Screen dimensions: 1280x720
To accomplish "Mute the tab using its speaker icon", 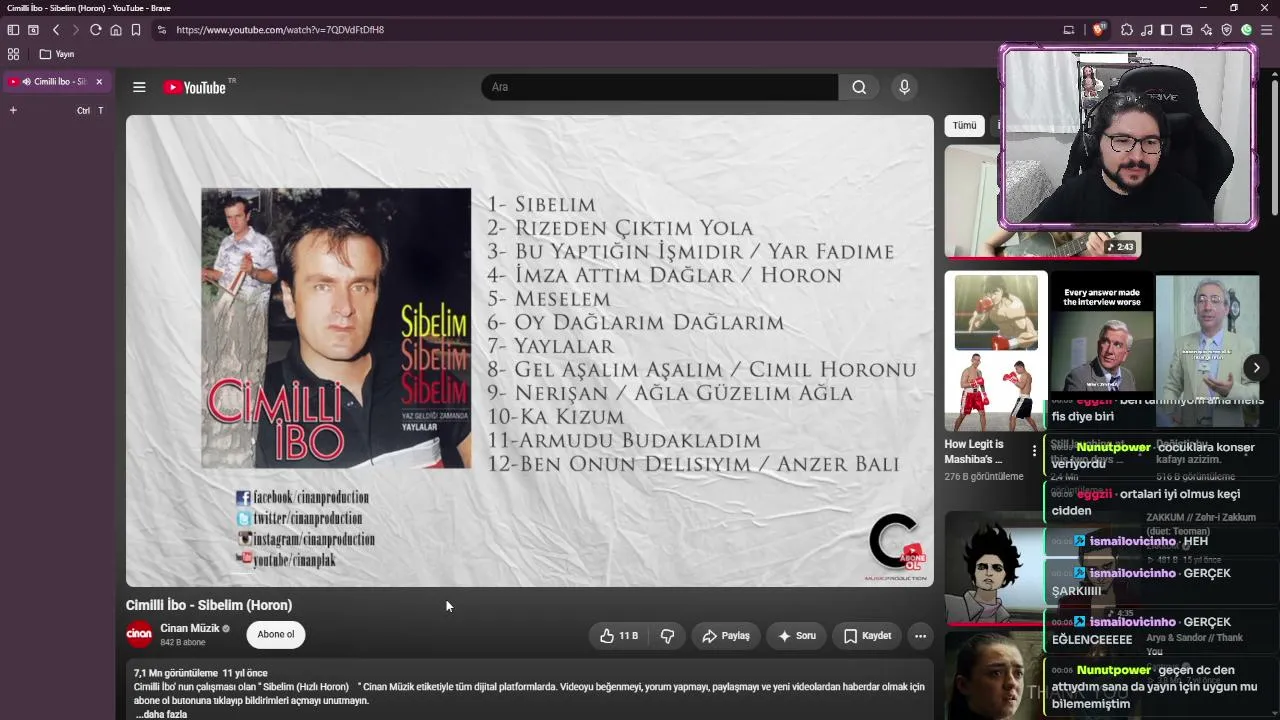I will point(27,82).
